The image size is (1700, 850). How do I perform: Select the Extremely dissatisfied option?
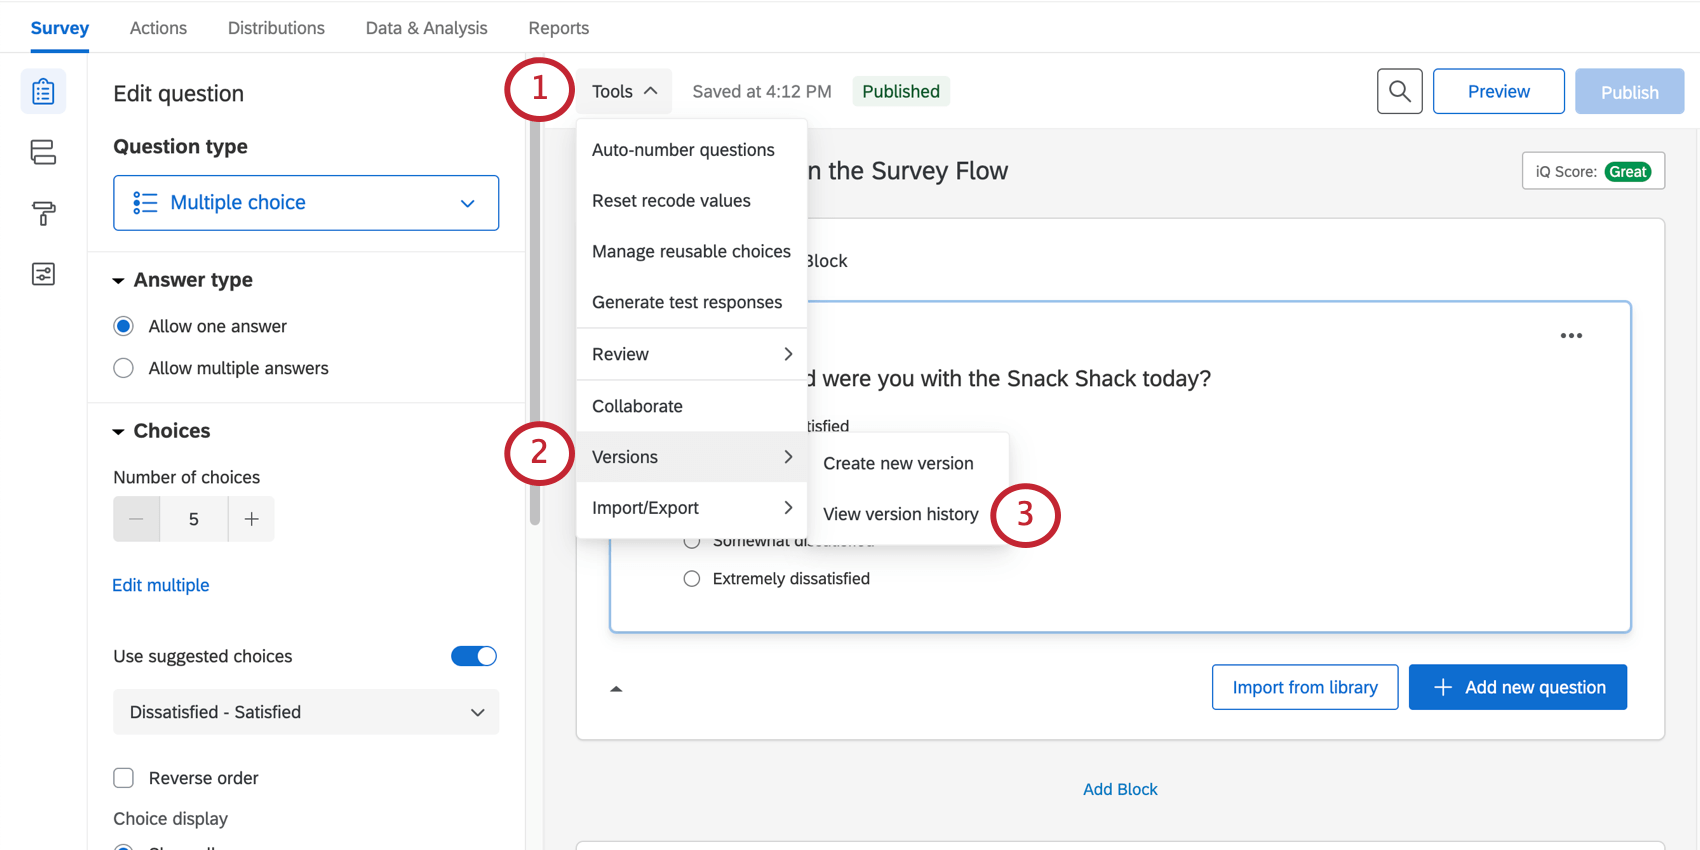[x=692, y=579]
